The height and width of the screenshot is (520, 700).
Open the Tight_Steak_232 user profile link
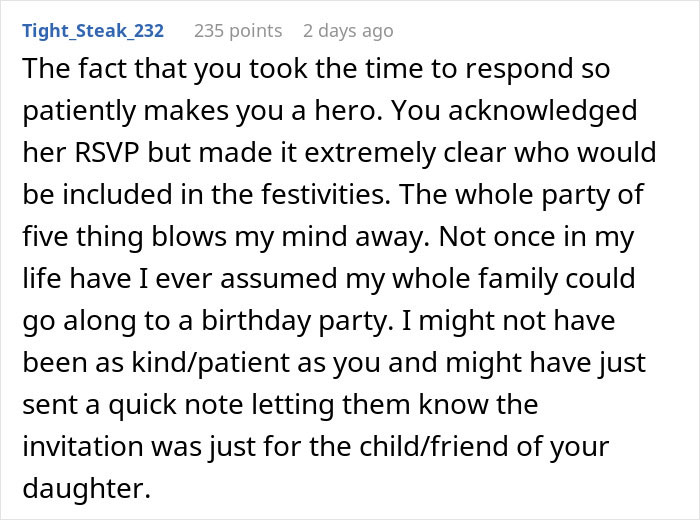pos(93,31)
